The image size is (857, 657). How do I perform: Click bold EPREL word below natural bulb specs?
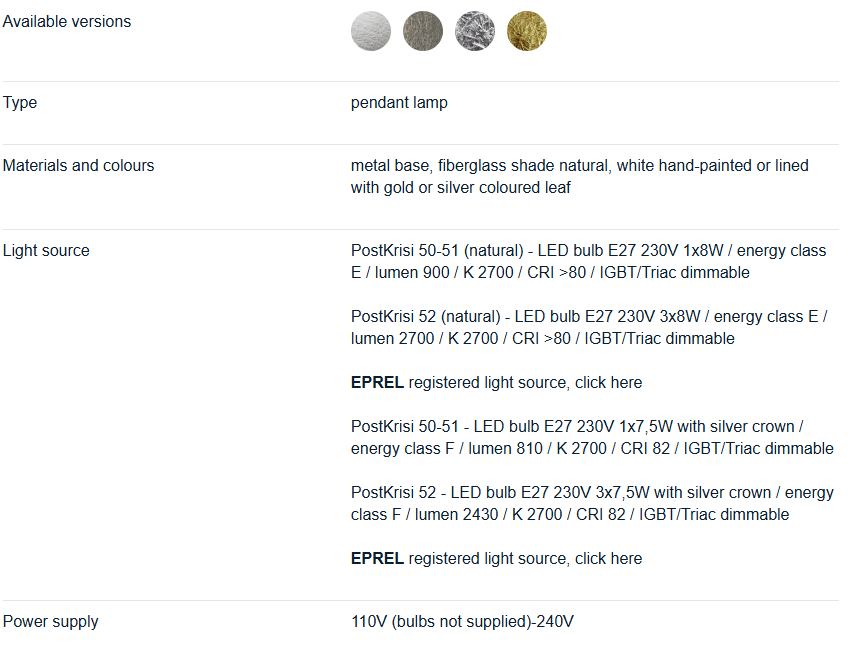click(377, 383)
